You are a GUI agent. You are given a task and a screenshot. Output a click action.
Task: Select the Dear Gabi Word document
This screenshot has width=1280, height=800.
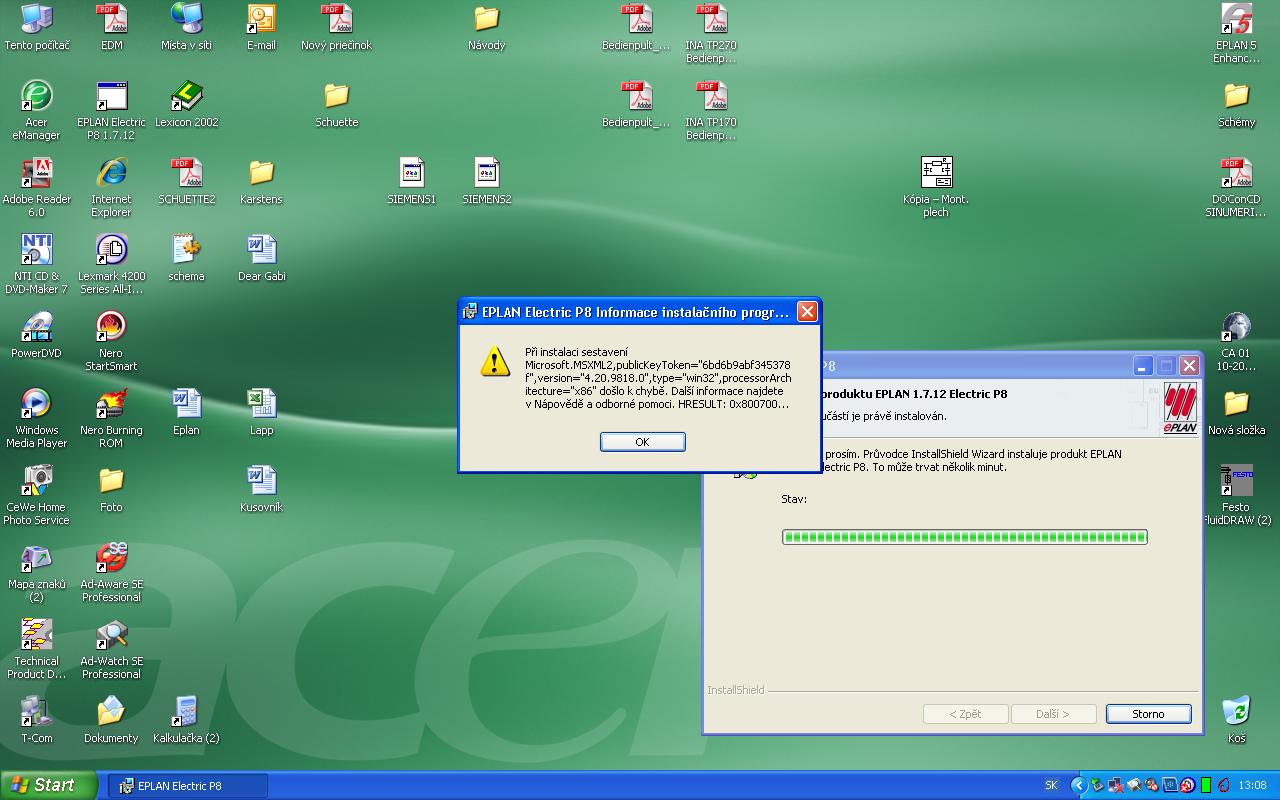tap(261, 258)
